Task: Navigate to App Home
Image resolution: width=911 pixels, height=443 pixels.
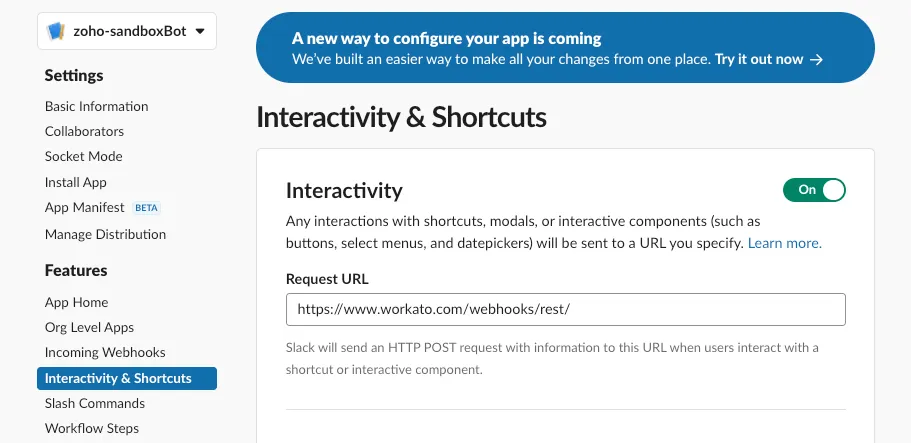Action: click(x=76, y=302)
